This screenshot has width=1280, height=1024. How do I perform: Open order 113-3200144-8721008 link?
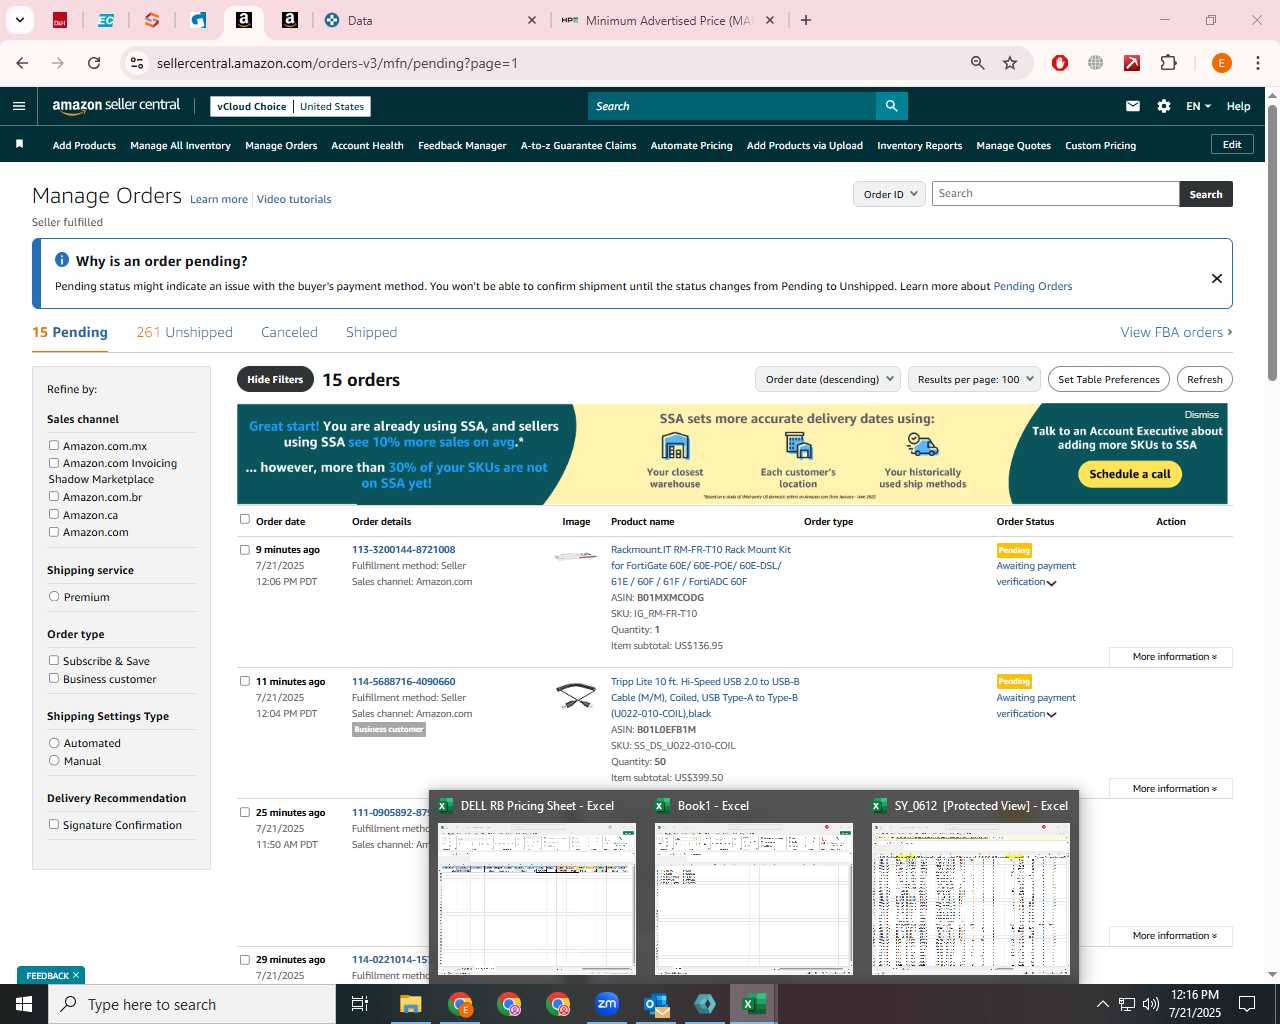403,549
